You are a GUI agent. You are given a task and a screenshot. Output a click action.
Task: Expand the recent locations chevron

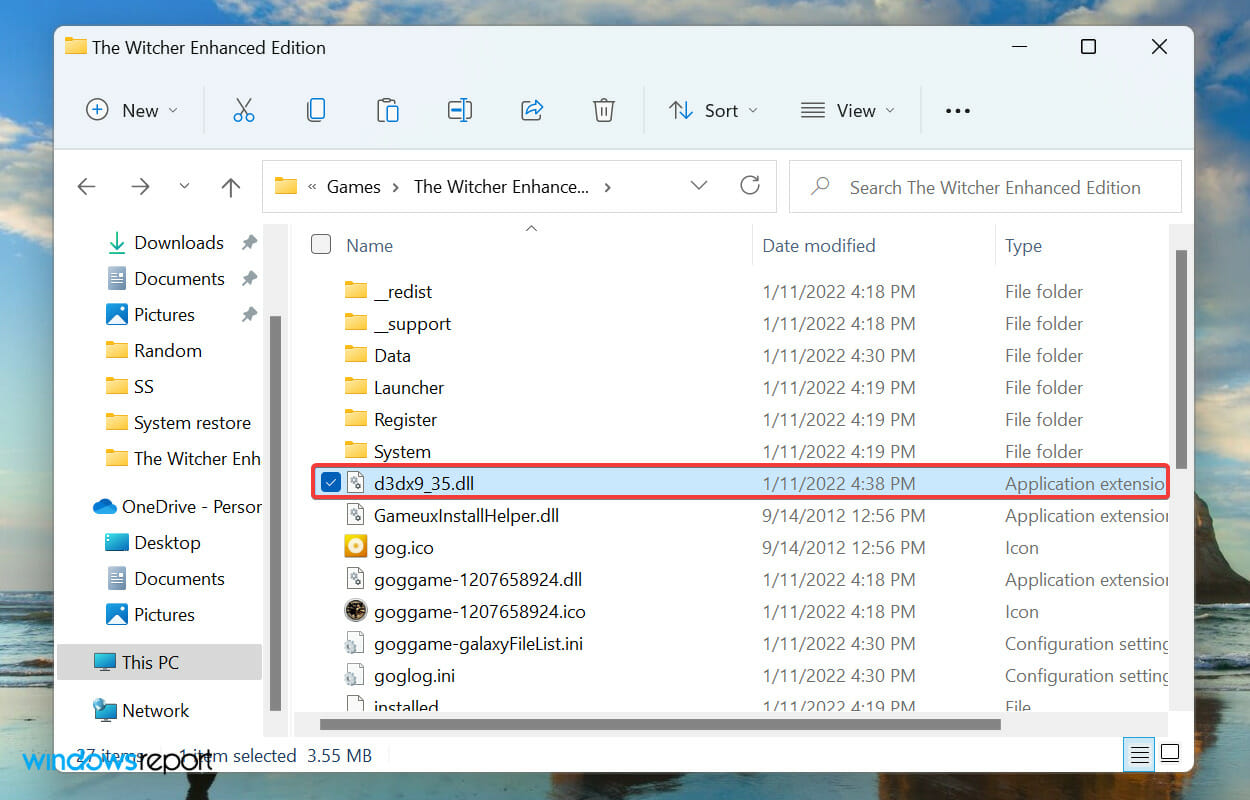coord(184,186)
